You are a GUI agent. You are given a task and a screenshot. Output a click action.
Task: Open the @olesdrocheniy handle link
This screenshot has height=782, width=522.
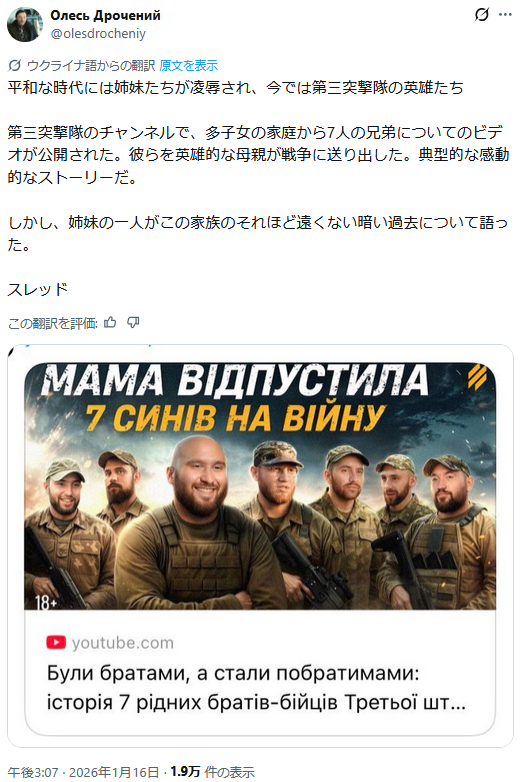(98, 33)
